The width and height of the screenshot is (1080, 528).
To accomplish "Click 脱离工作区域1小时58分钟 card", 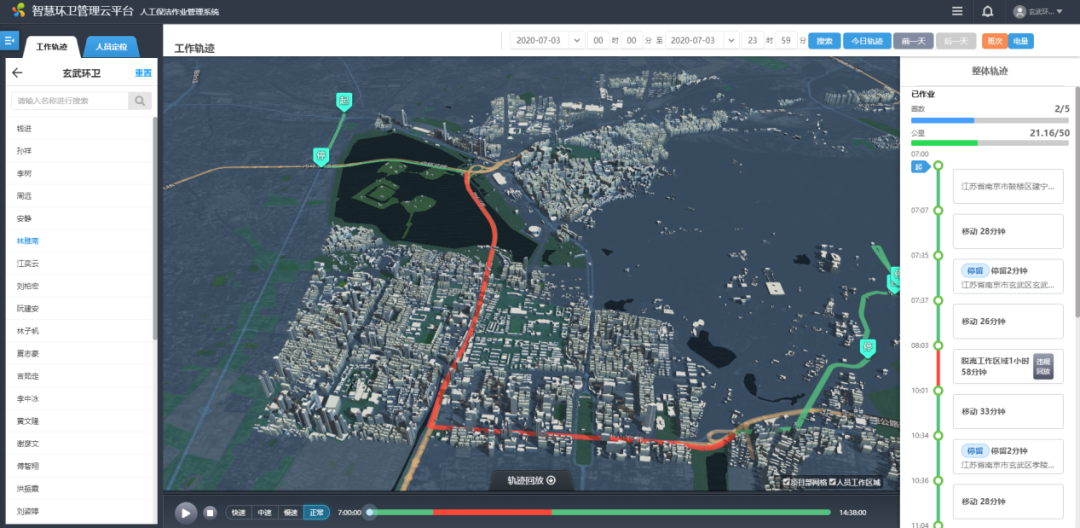I will (1008, 366).
